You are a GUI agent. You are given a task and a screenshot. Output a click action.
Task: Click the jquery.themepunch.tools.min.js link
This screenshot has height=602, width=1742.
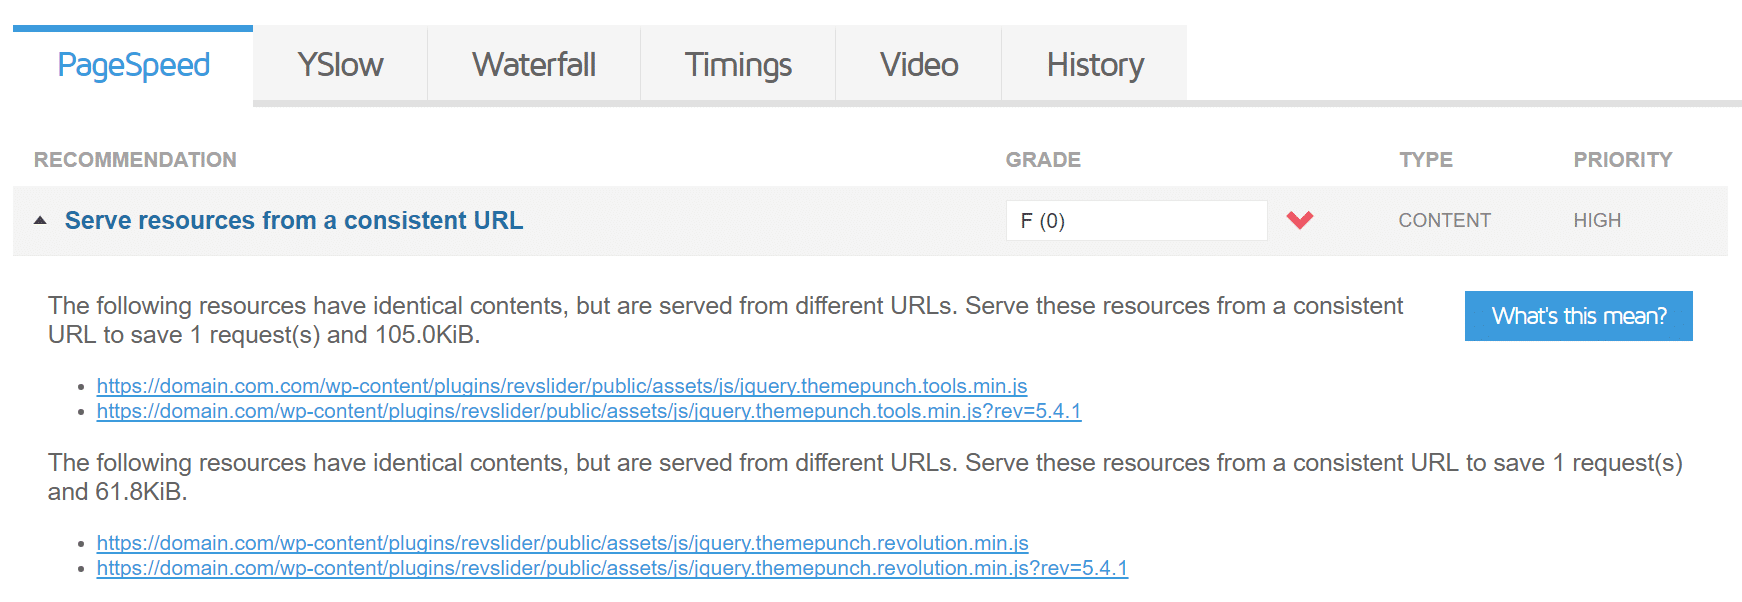tap(560, 385)
